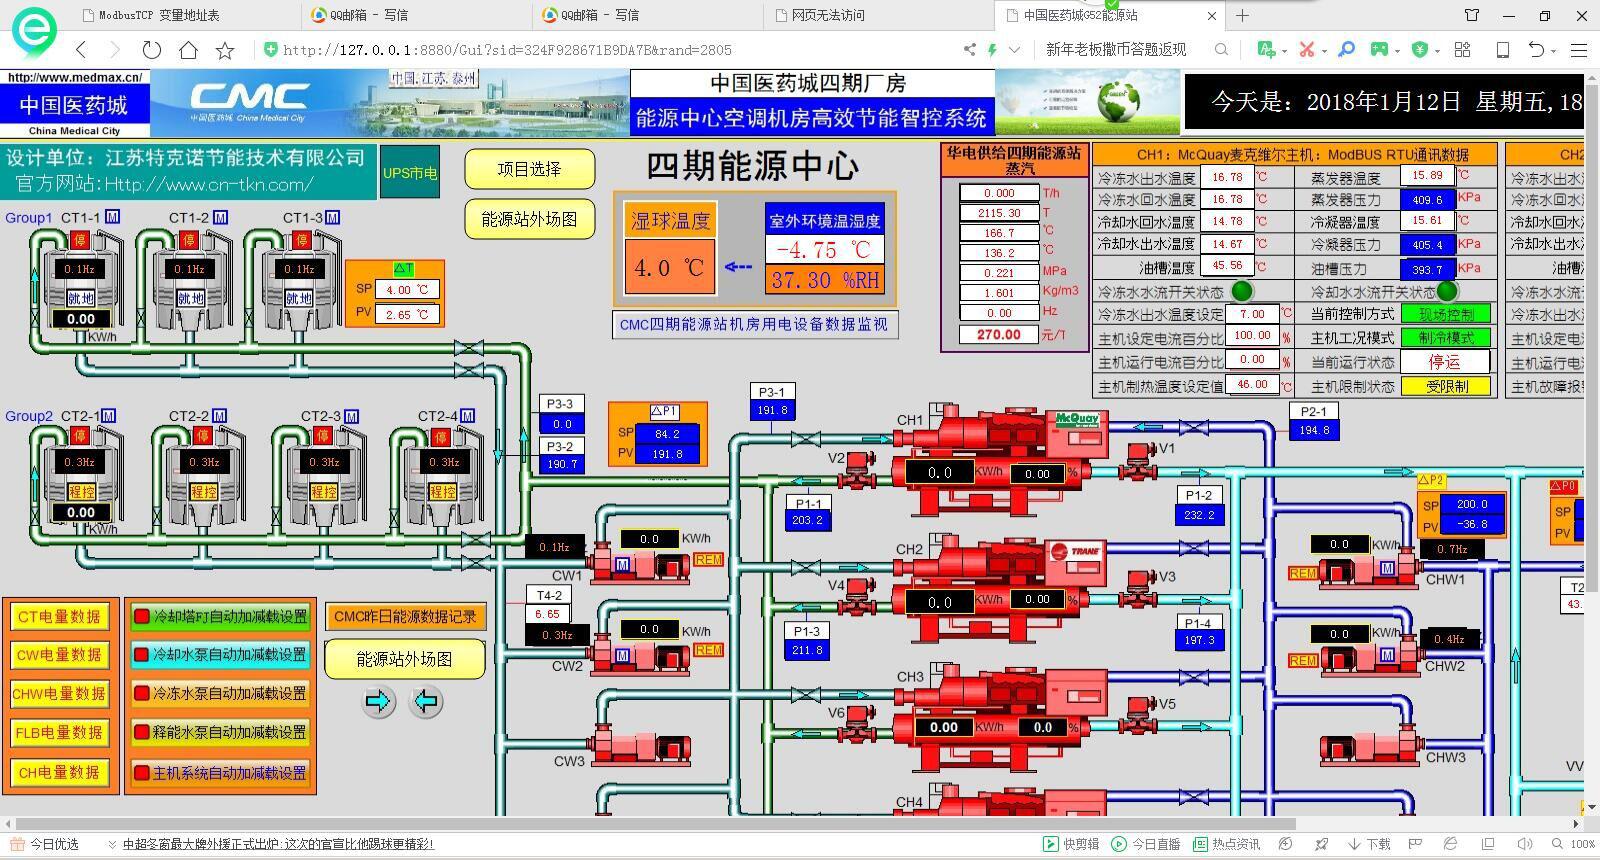Viewport: 1600px width, 860px height.
Task: Toggle 冷冻水泵自动加减载设置 option
Action: point(220,694)
